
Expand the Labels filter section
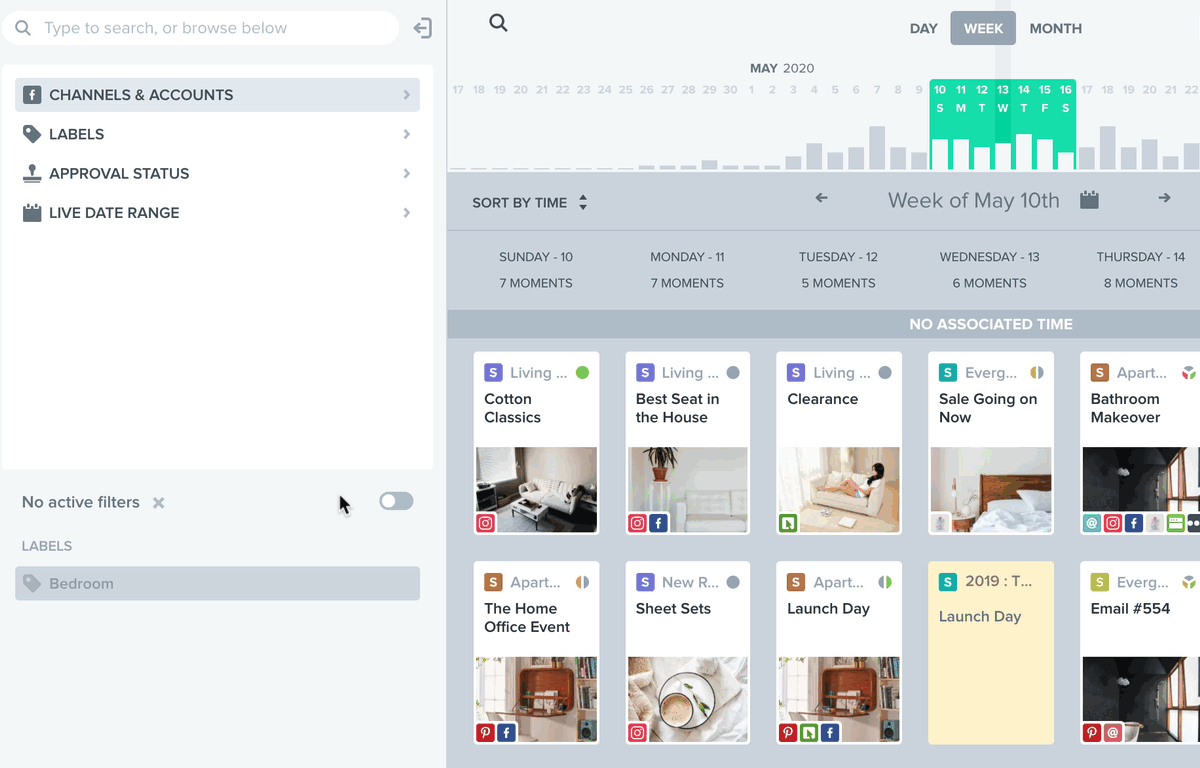point(217,134)
